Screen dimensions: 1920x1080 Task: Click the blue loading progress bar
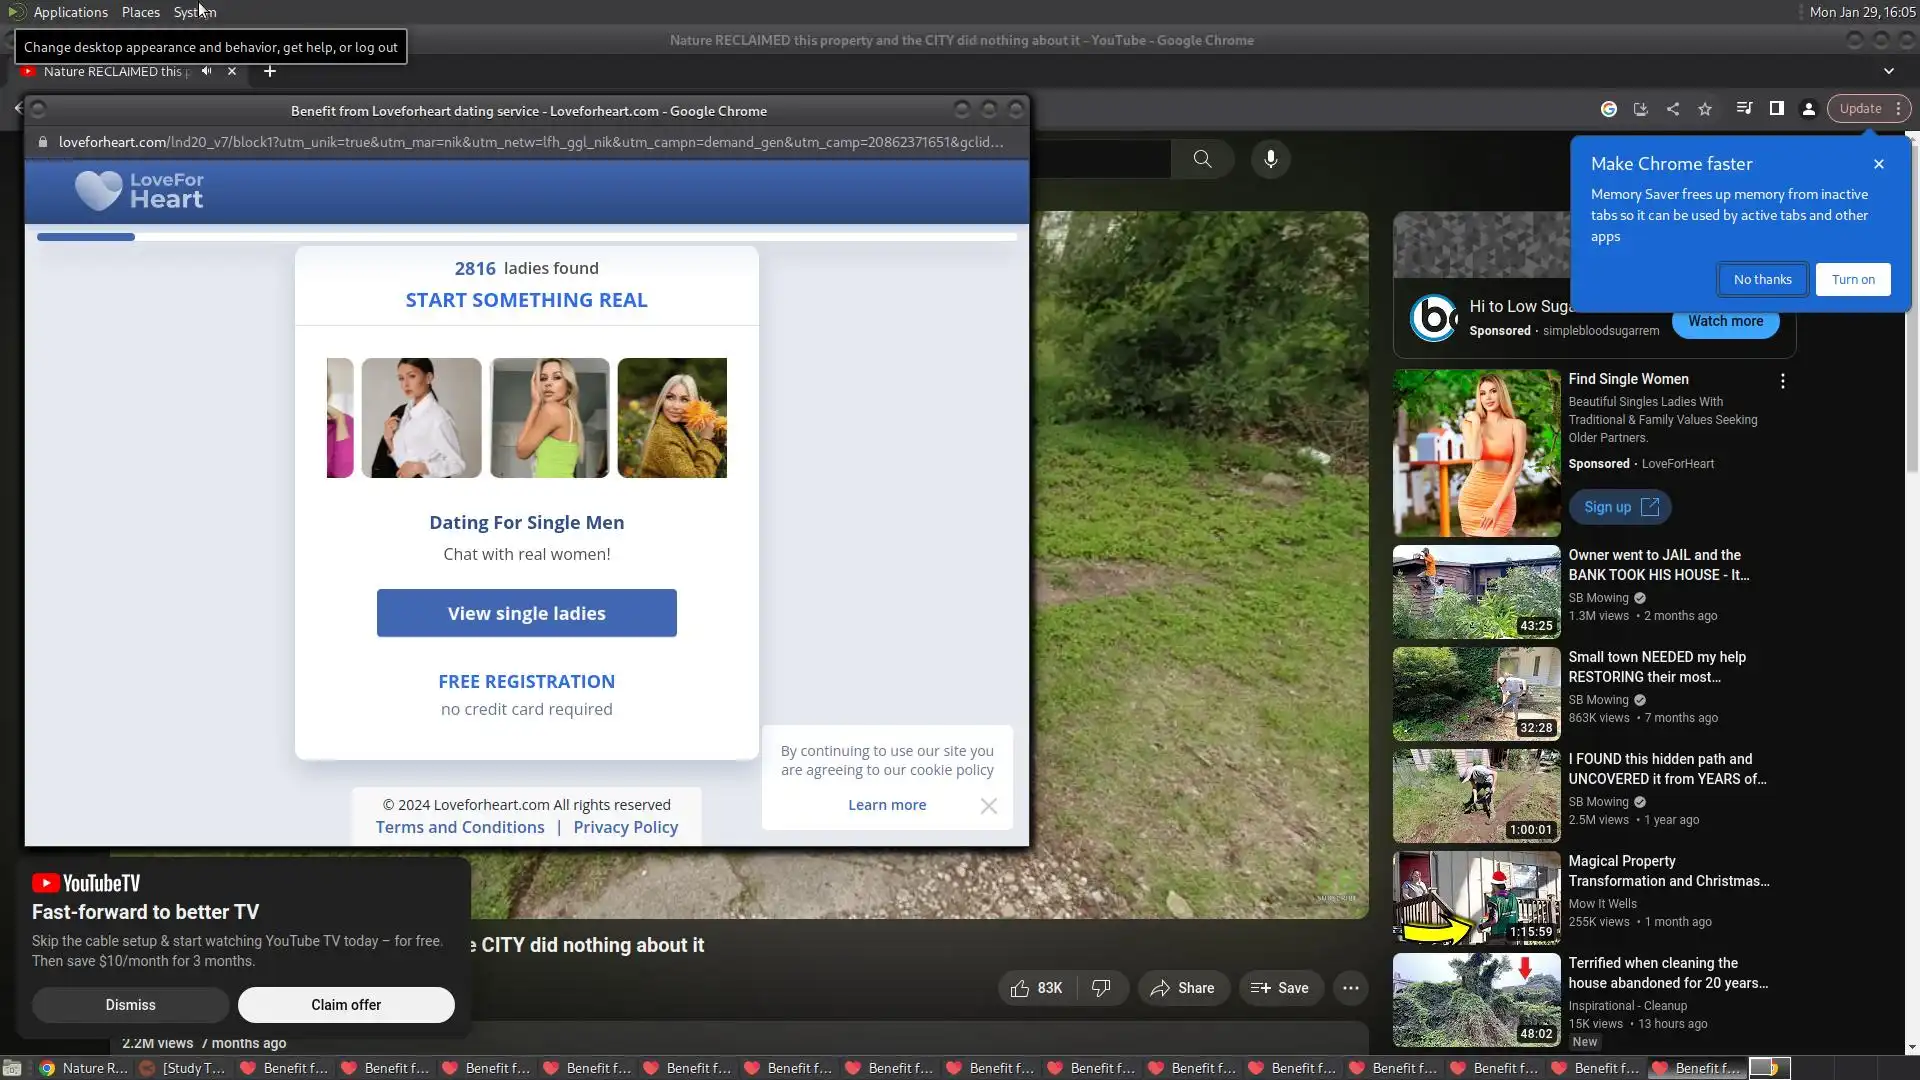point(86,237)
